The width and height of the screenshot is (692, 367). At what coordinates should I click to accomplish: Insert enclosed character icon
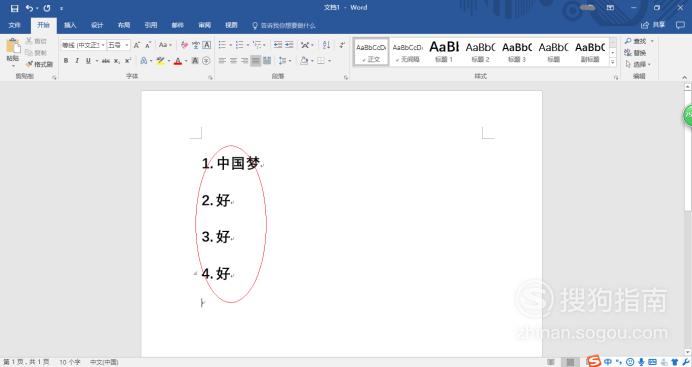(206, 61)
